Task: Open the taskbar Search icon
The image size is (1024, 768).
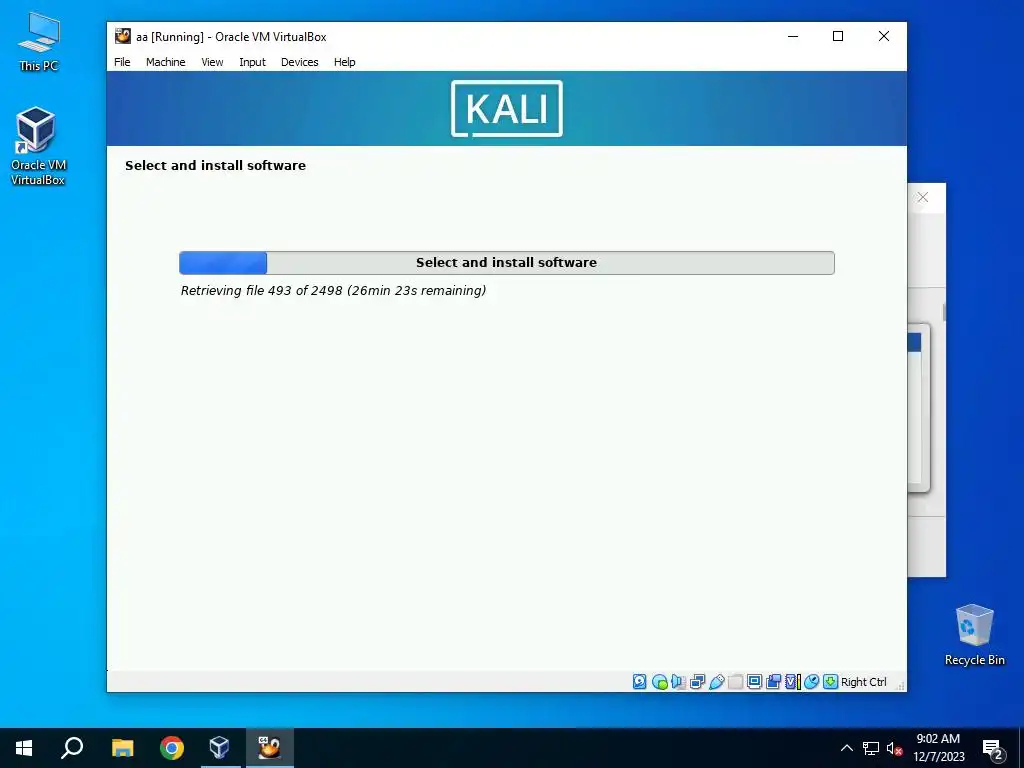Action: pos(72,748)
